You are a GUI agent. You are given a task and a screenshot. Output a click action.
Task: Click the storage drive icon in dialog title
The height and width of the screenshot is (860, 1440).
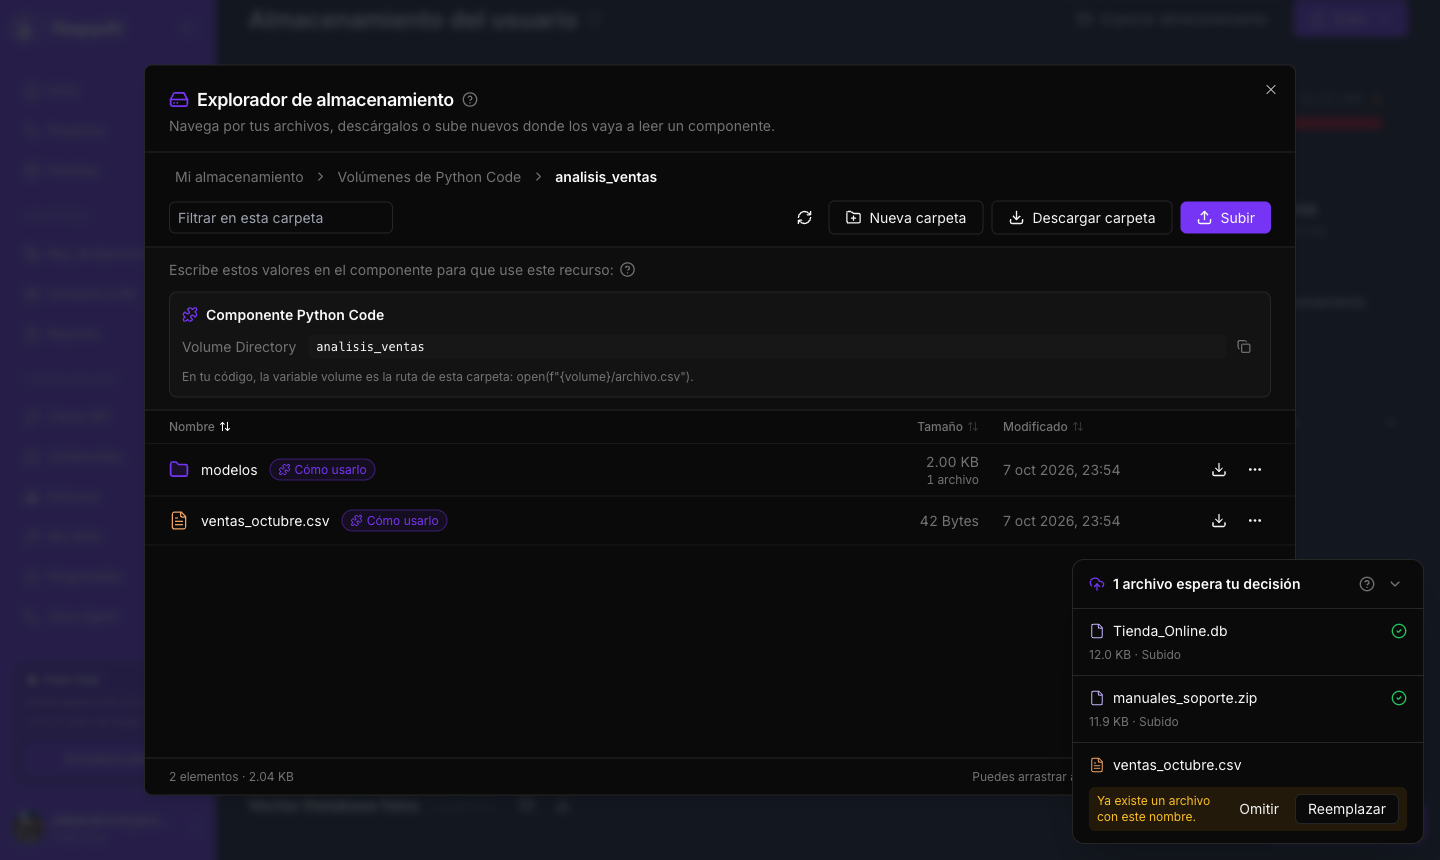[179, 100]
